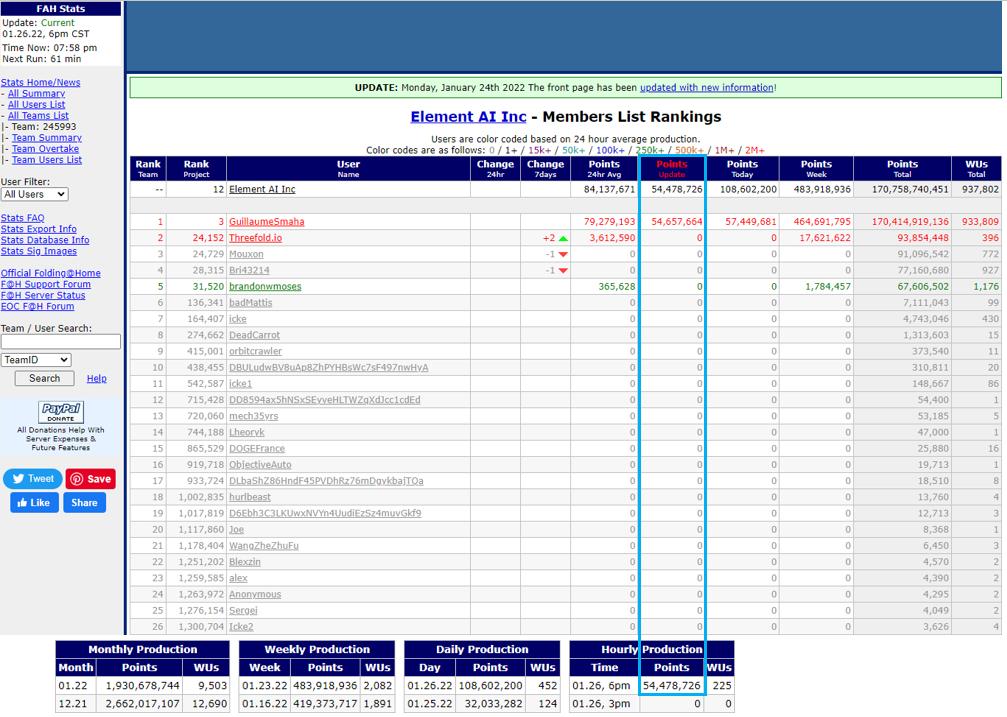Open the Help link beside Search

tap(97, 379)
